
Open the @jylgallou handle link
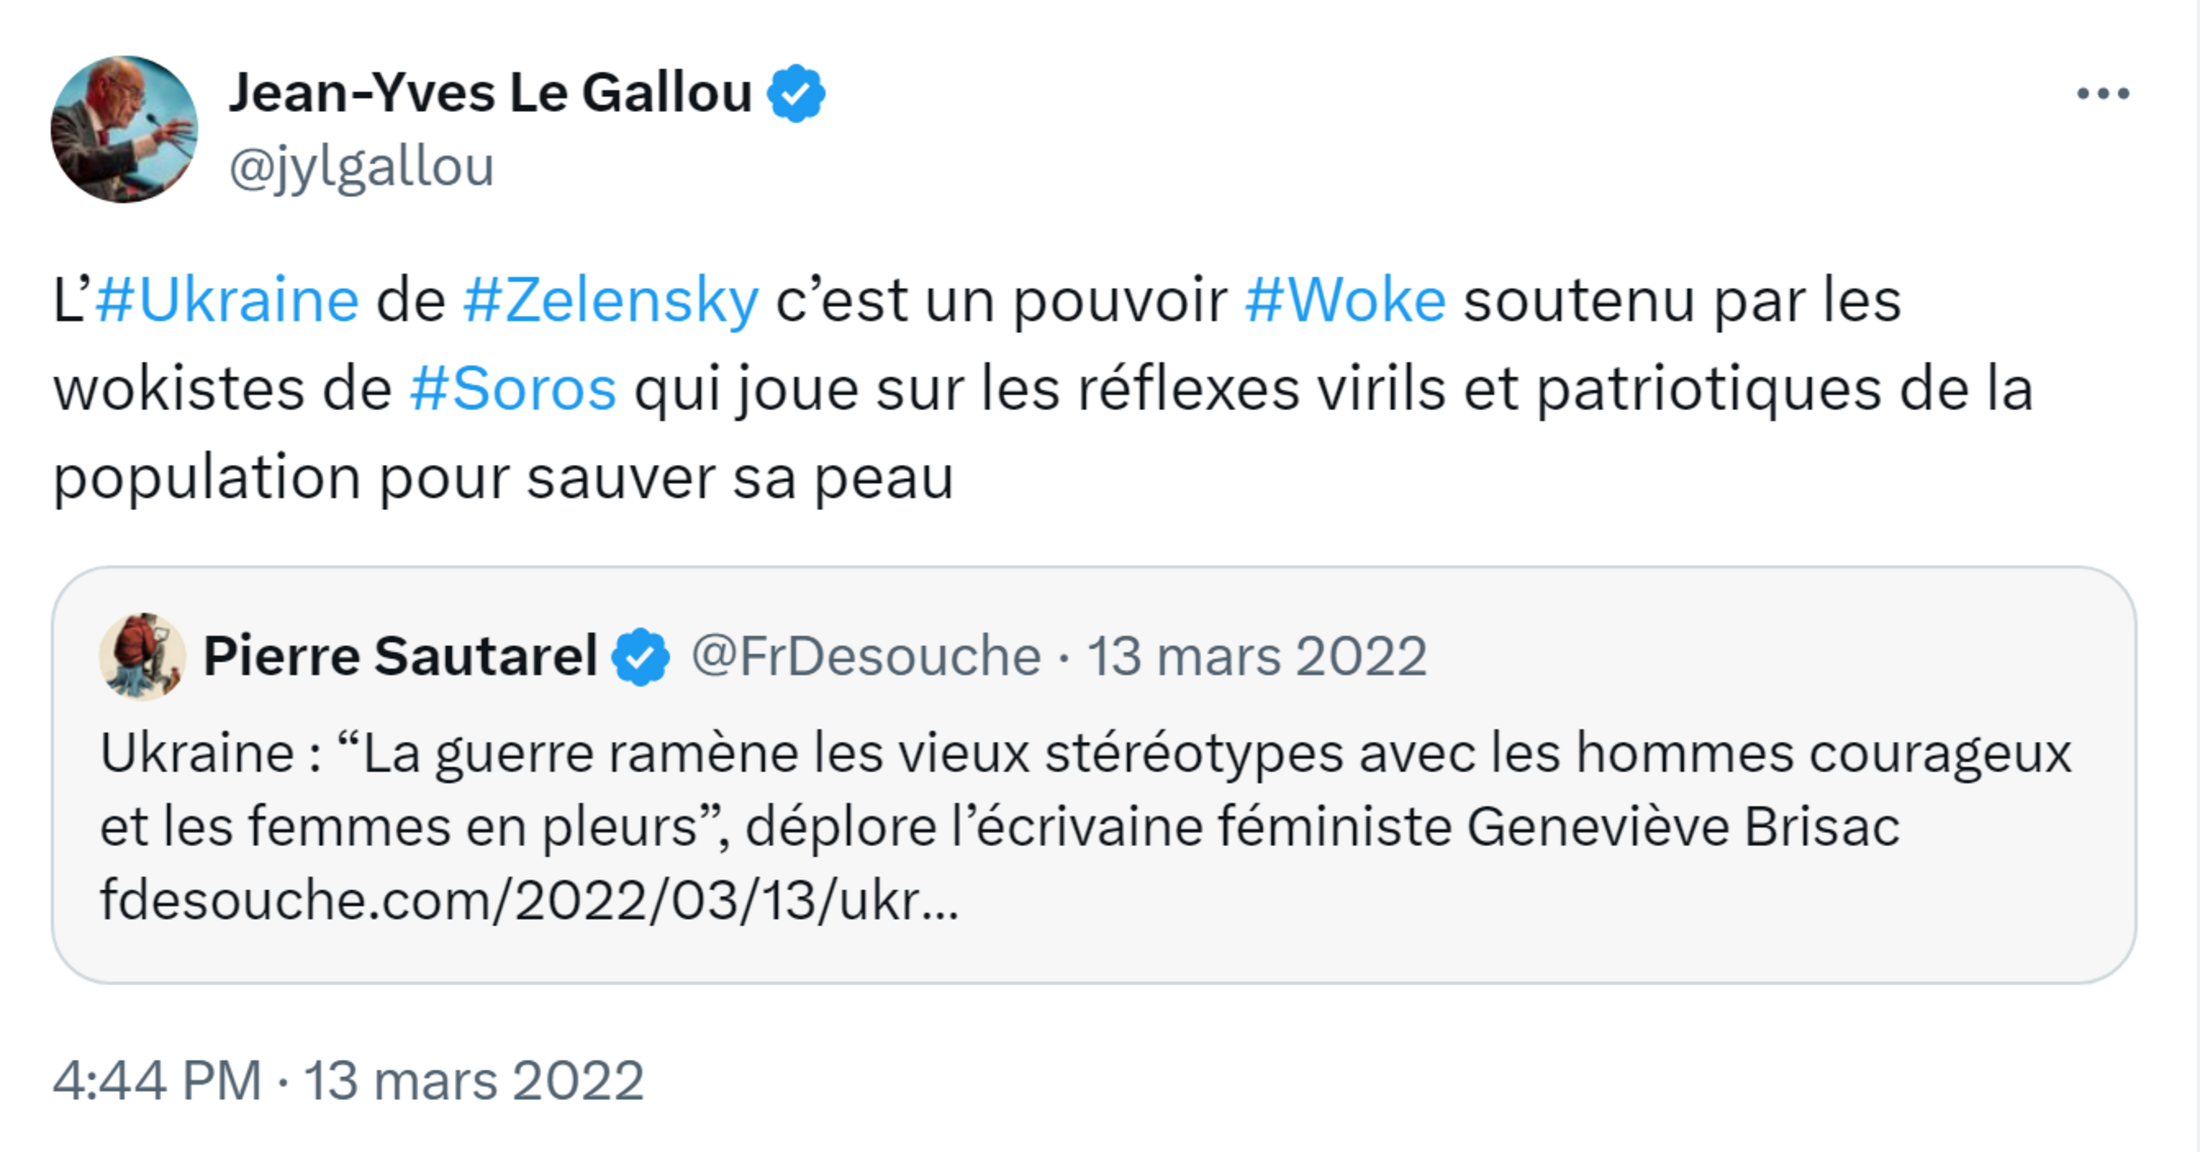click(x=361, y=166)
